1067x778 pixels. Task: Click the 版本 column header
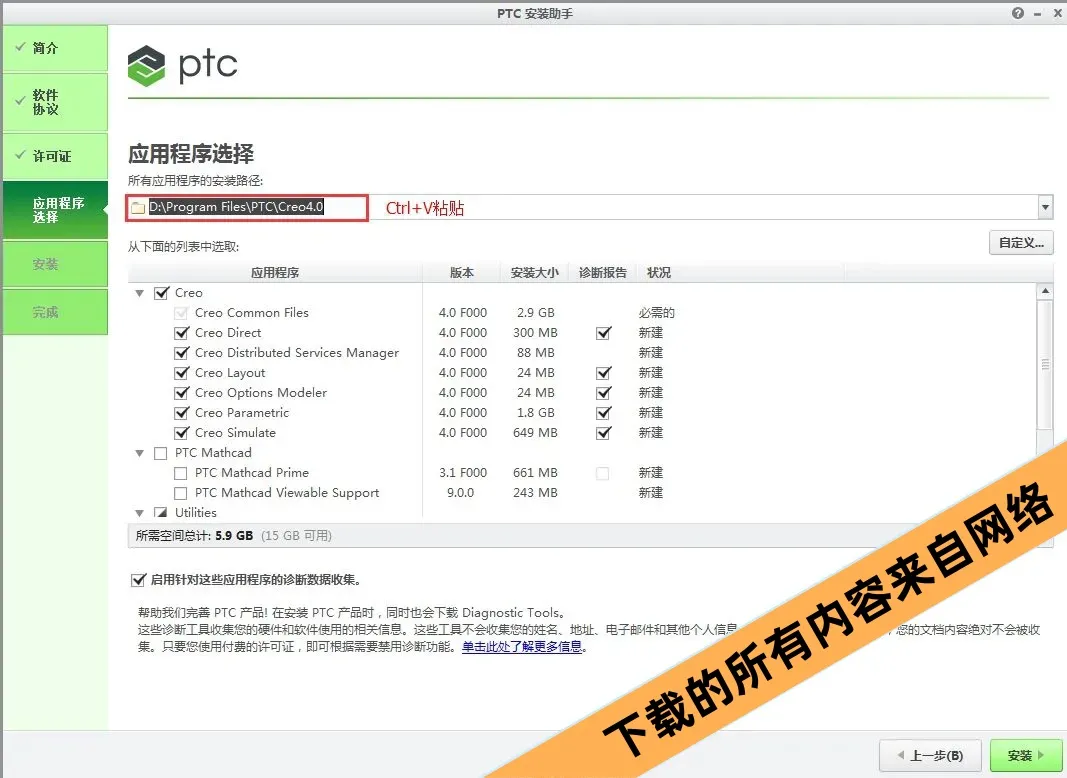[x=461, y=273]
